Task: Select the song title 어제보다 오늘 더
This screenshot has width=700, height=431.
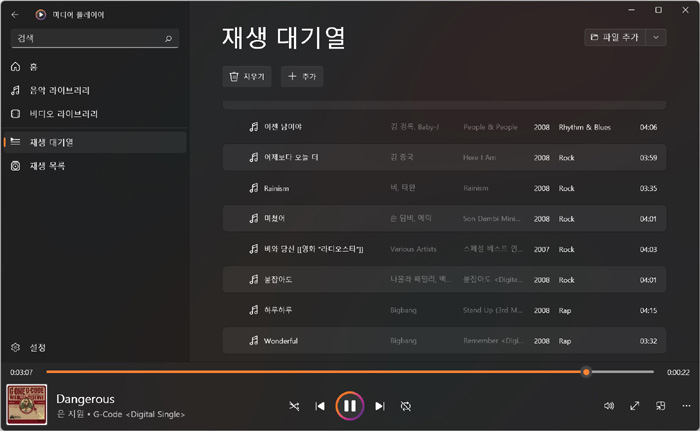Action: click(291, 158)
